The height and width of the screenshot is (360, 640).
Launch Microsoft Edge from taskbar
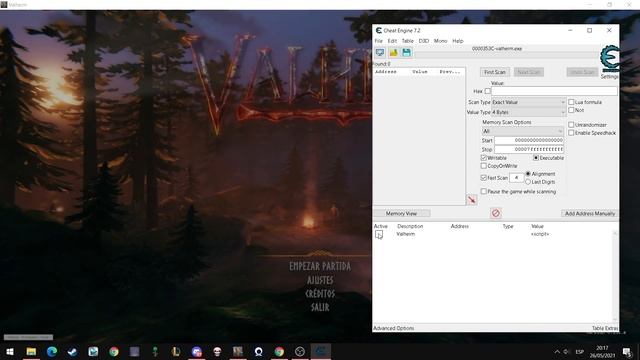52,351
